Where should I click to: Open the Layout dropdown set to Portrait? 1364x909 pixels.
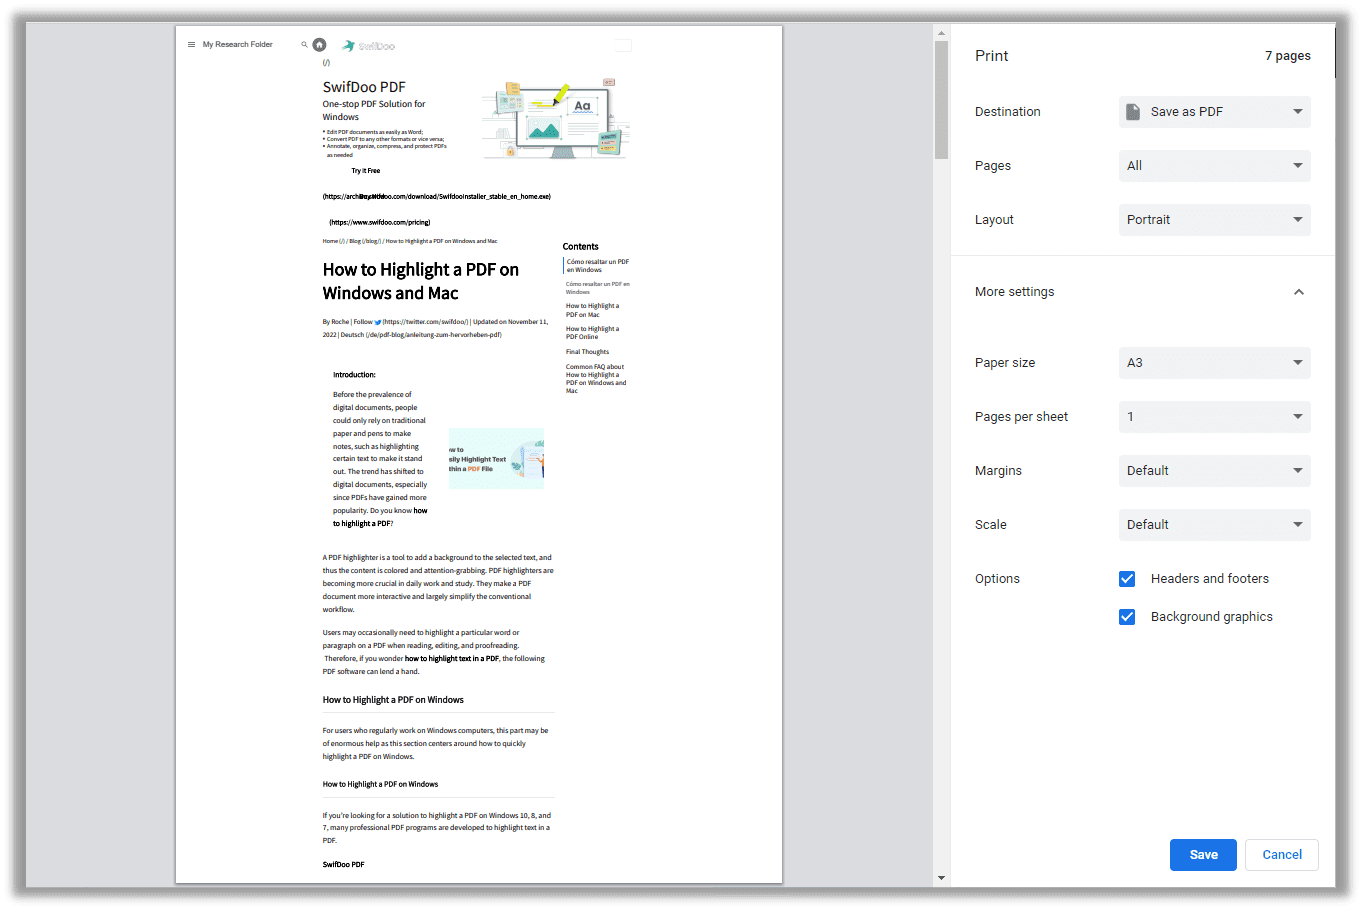coord(1214,220)
